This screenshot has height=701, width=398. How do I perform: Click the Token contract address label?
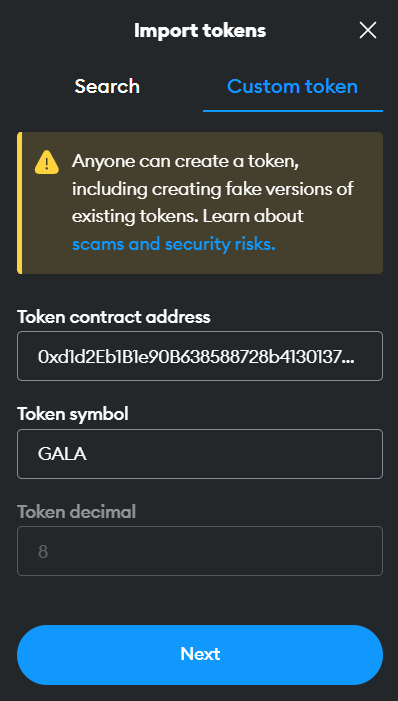tap(114, 317)
